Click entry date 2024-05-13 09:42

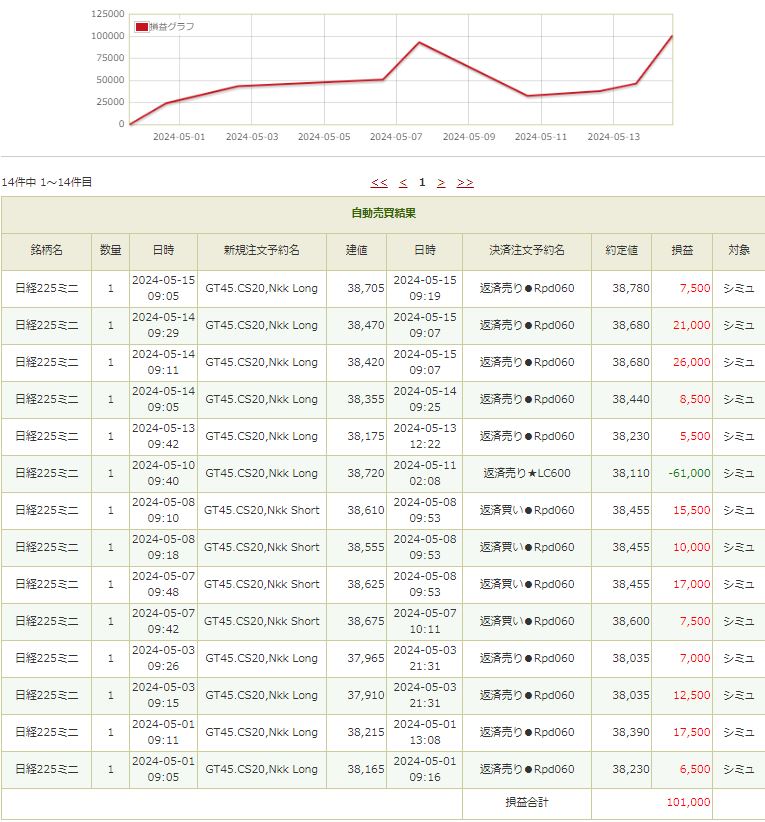[x=164, y=436]
